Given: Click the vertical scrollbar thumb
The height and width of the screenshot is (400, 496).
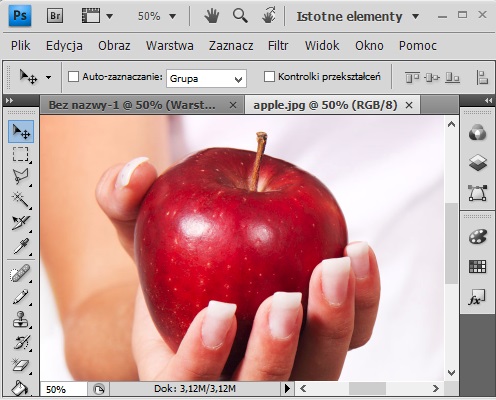Looking at the screenshot, I should 451,243.
